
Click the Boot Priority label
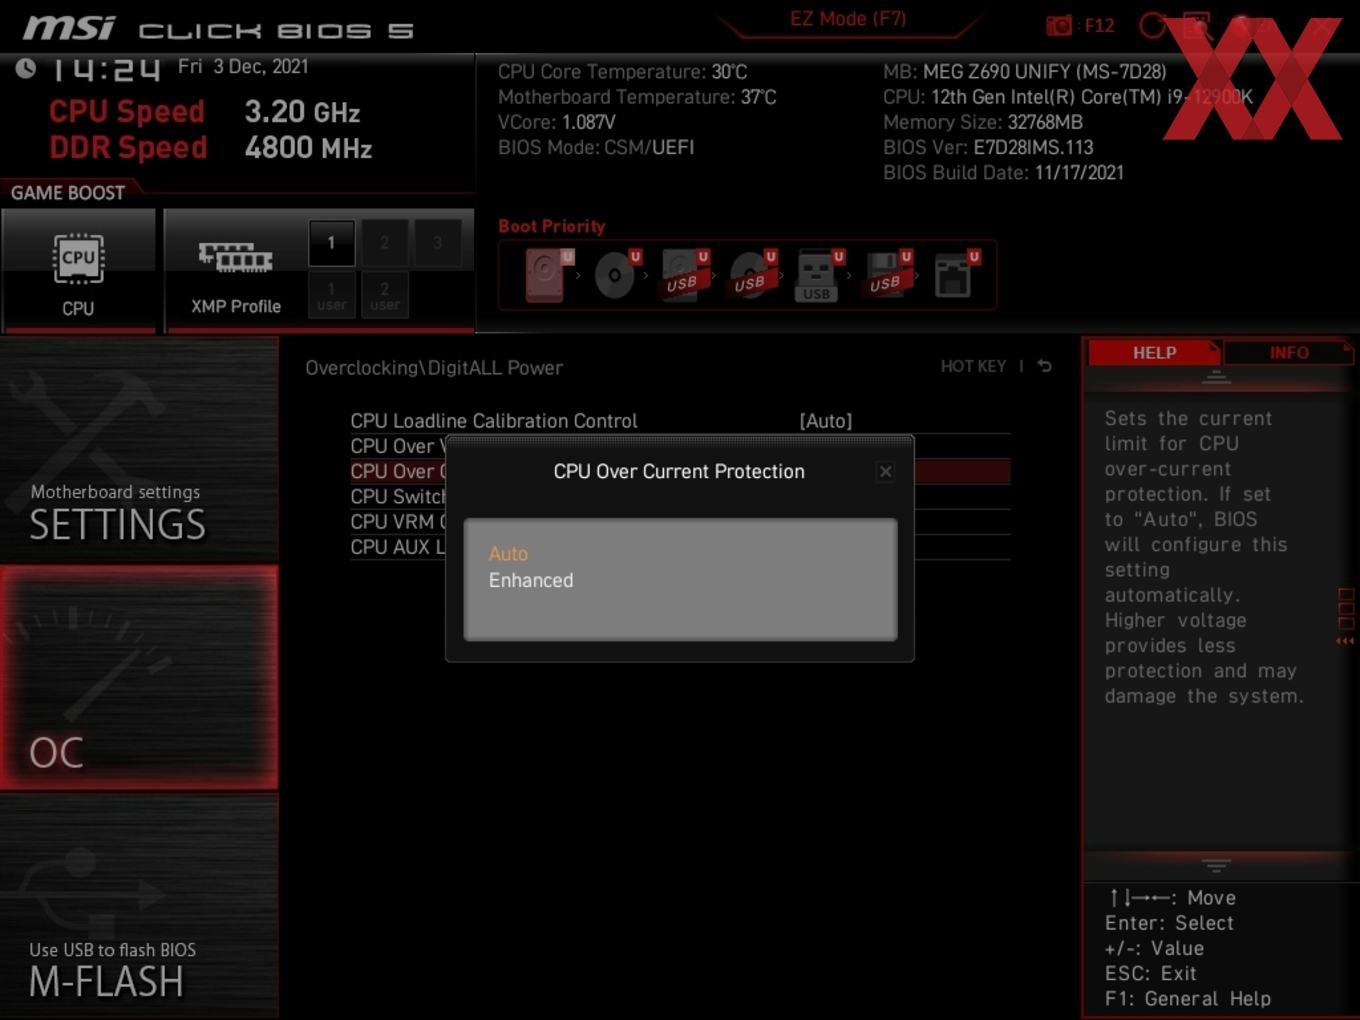(552, 226)
